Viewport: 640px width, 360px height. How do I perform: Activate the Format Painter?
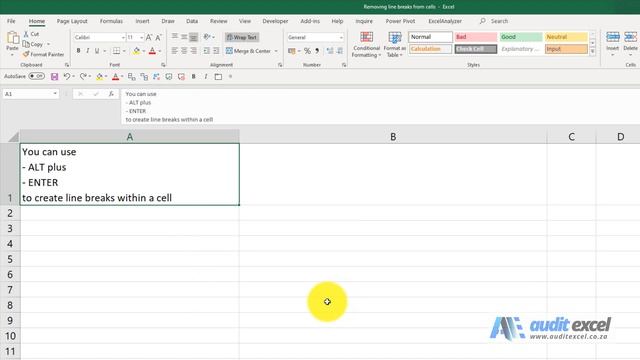point(44,54)
